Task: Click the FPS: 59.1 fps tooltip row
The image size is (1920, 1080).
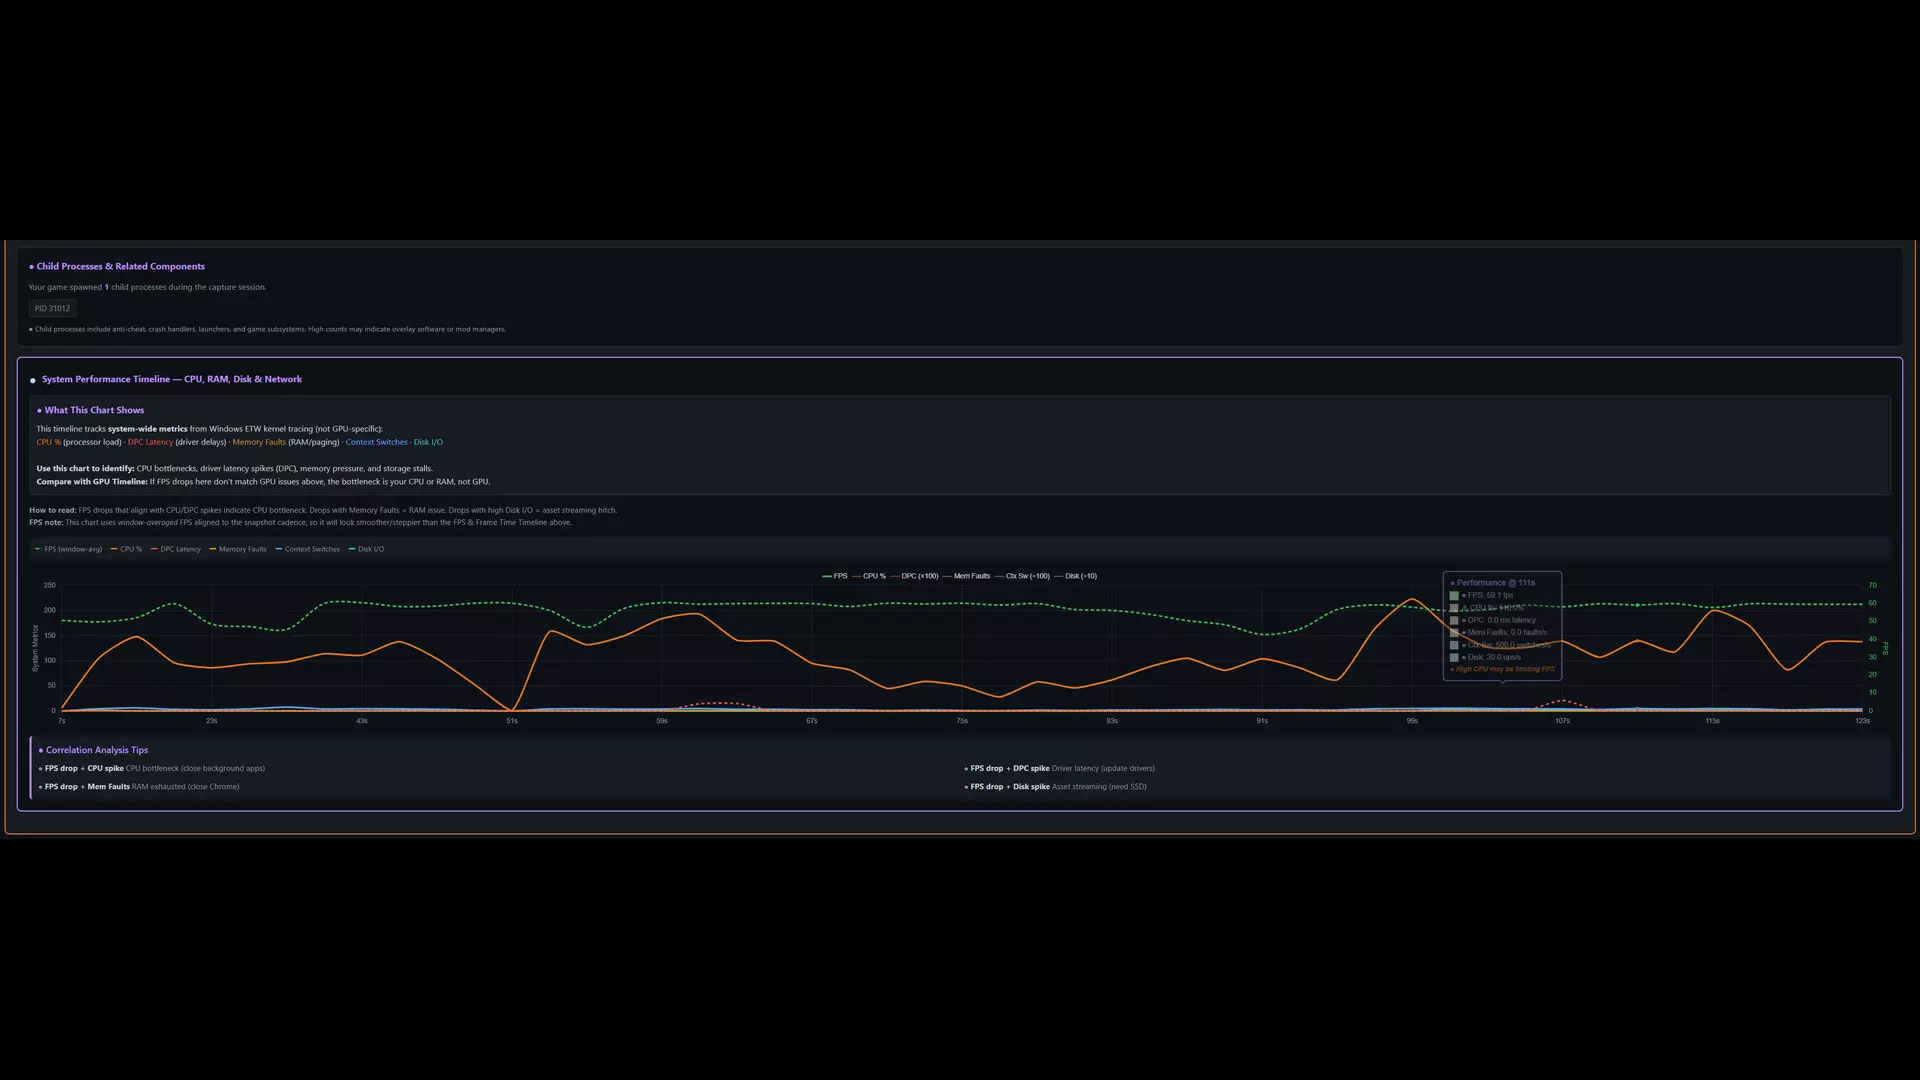Action: coord(1482,595)
